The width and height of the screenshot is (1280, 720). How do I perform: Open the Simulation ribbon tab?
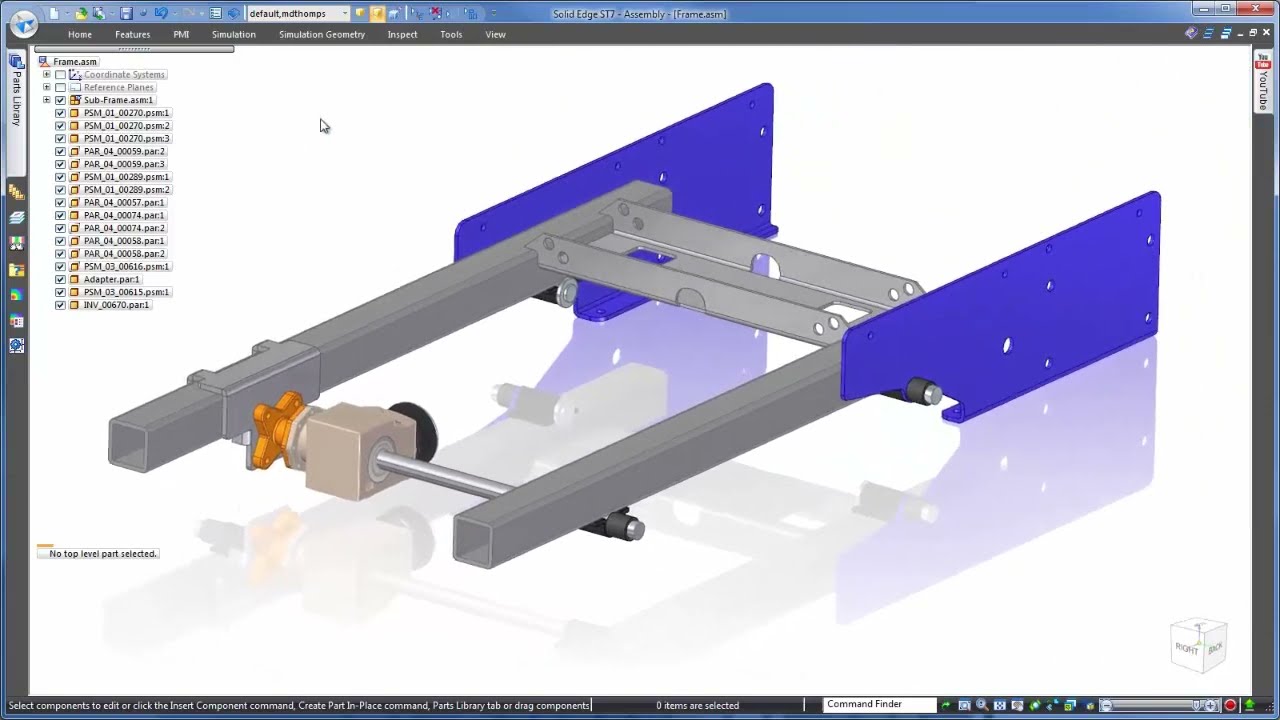tap(234, 34)
